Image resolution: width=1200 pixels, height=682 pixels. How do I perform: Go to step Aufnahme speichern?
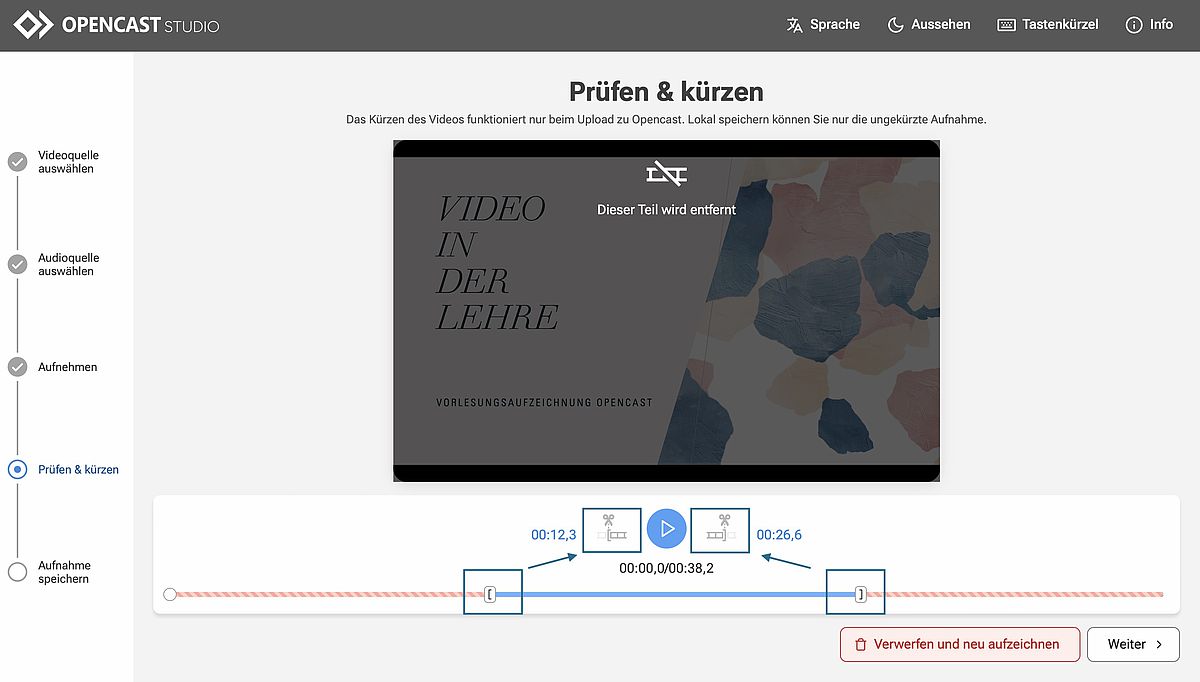[64, 572]
